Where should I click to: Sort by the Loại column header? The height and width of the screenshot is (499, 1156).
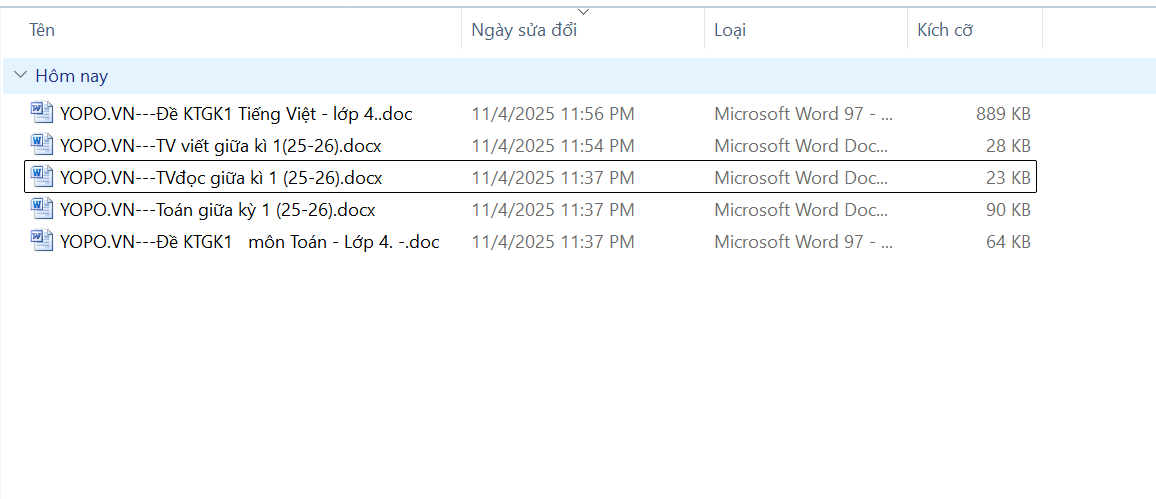coord(730,30)
